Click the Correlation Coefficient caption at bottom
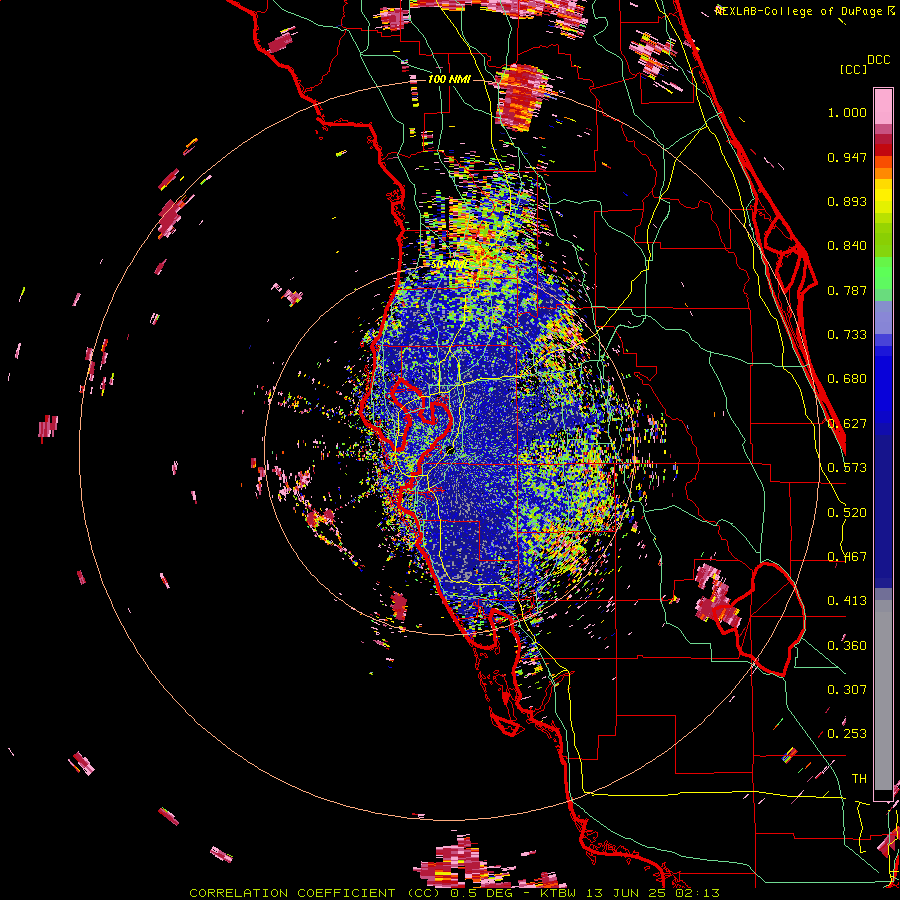 tap(454, 893)
